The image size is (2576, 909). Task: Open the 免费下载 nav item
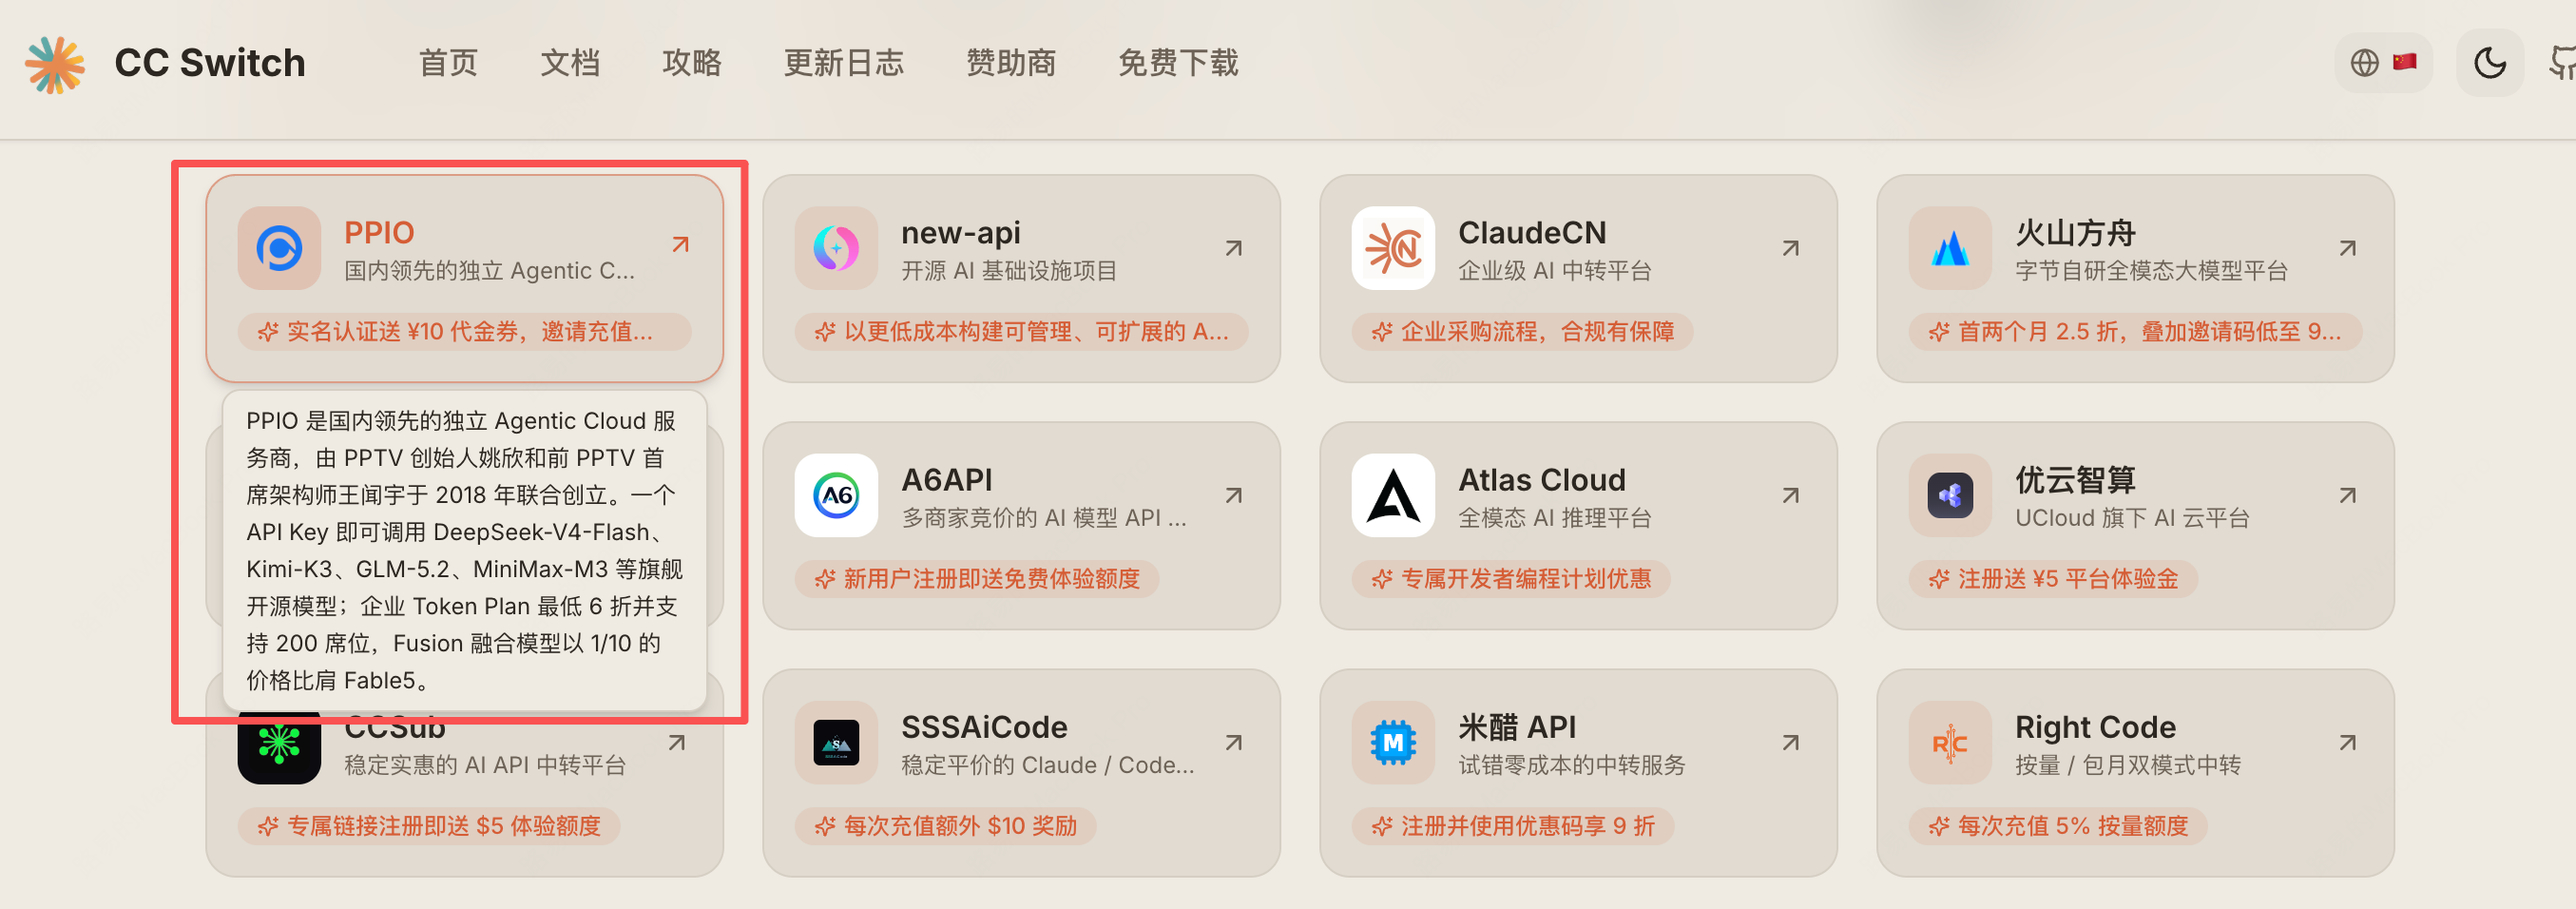click(1178, 63)
